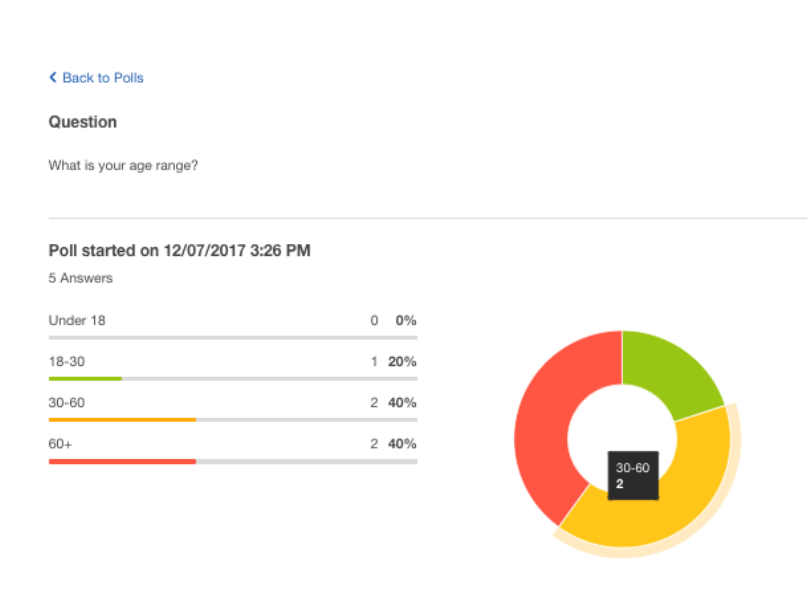Click the empty Under 18 progress bar

tap(233, 338)
